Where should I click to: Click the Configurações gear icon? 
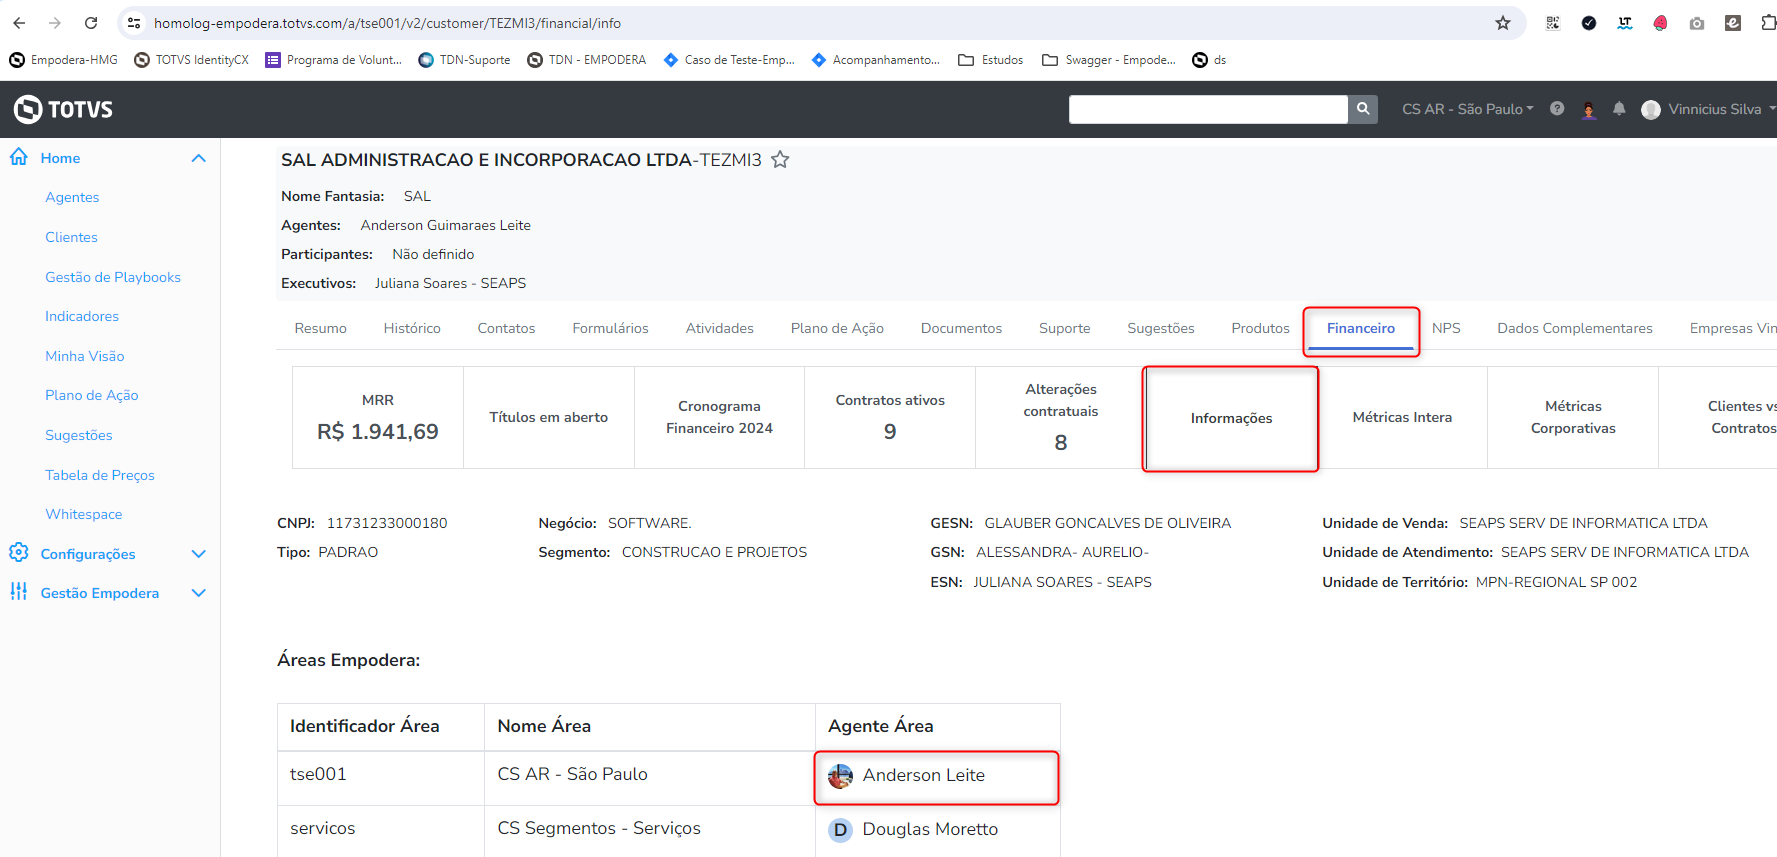pos(19,553)
